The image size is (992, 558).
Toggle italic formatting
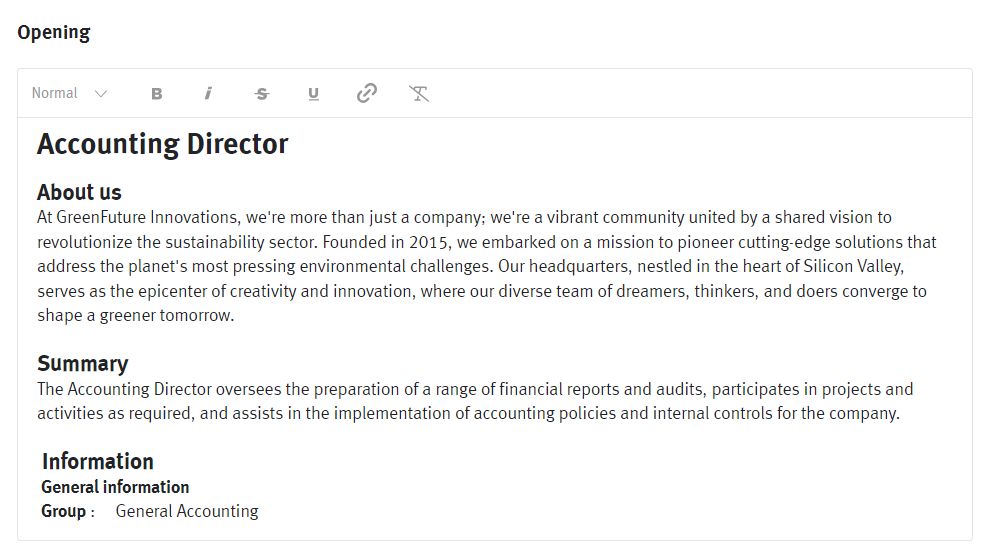pos(208,94)
